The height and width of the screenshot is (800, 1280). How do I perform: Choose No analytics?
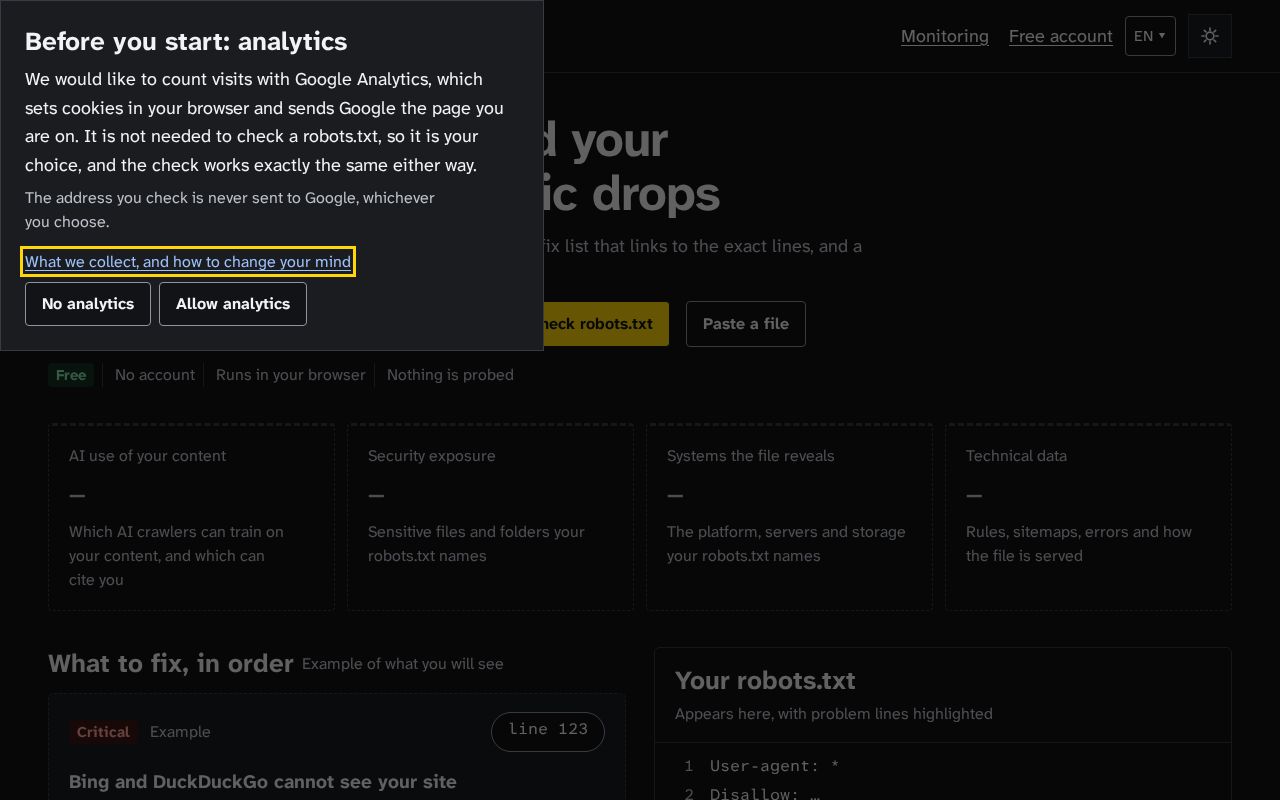pos(88,304)
